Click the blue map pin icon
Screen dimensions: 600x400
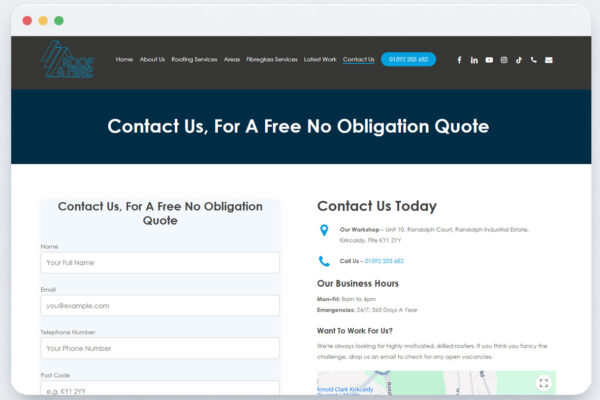click(x=324, y=231)
